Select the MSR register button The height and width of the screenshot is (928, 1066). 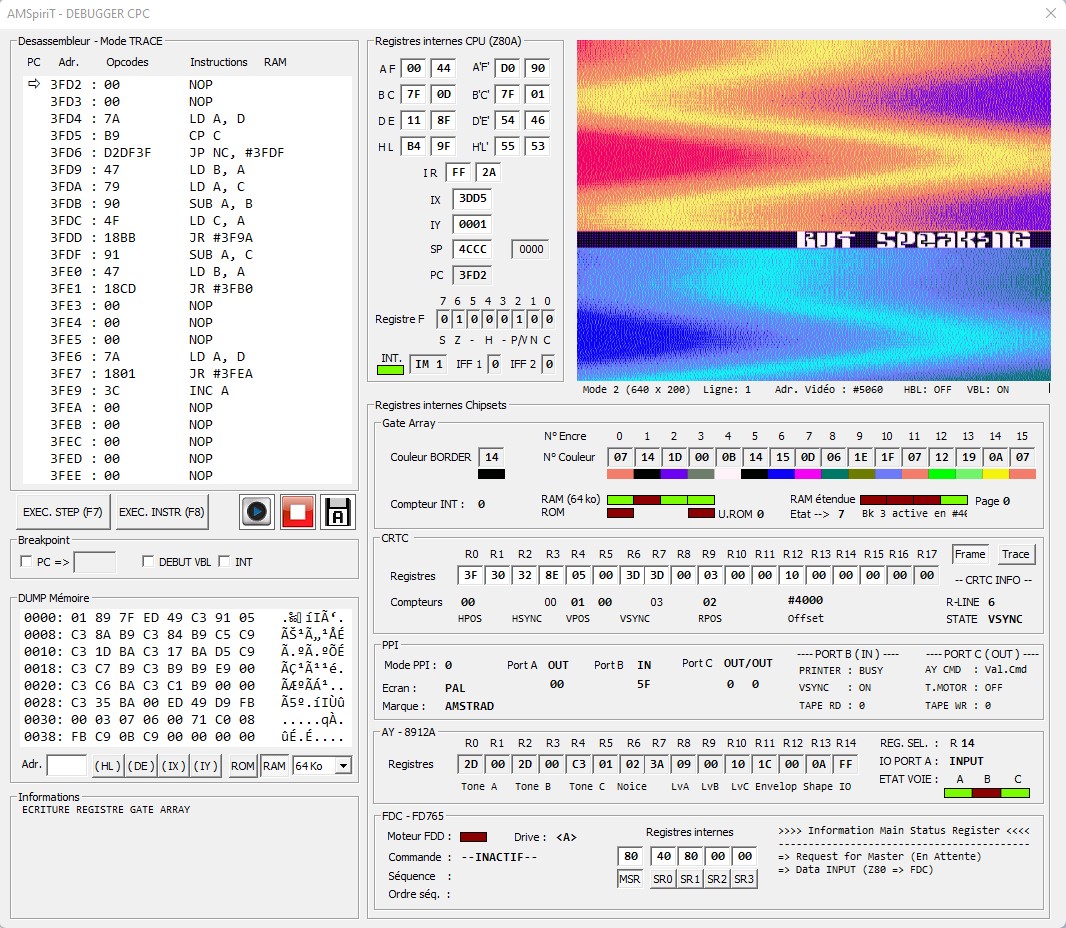click(x=630, y=879)
